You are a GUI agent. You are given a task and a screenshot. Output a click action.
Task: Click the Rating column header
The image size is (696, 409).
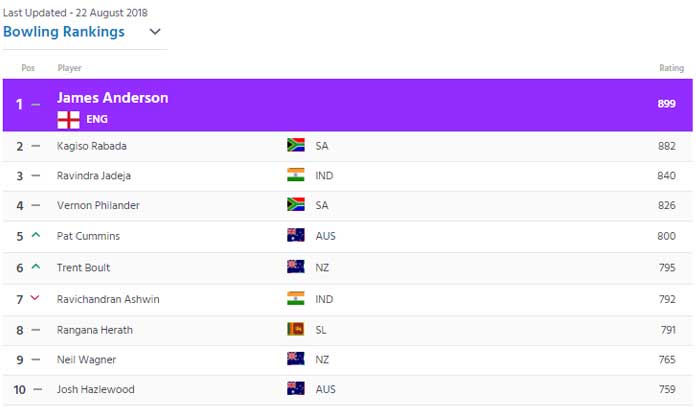pos(671,68)
